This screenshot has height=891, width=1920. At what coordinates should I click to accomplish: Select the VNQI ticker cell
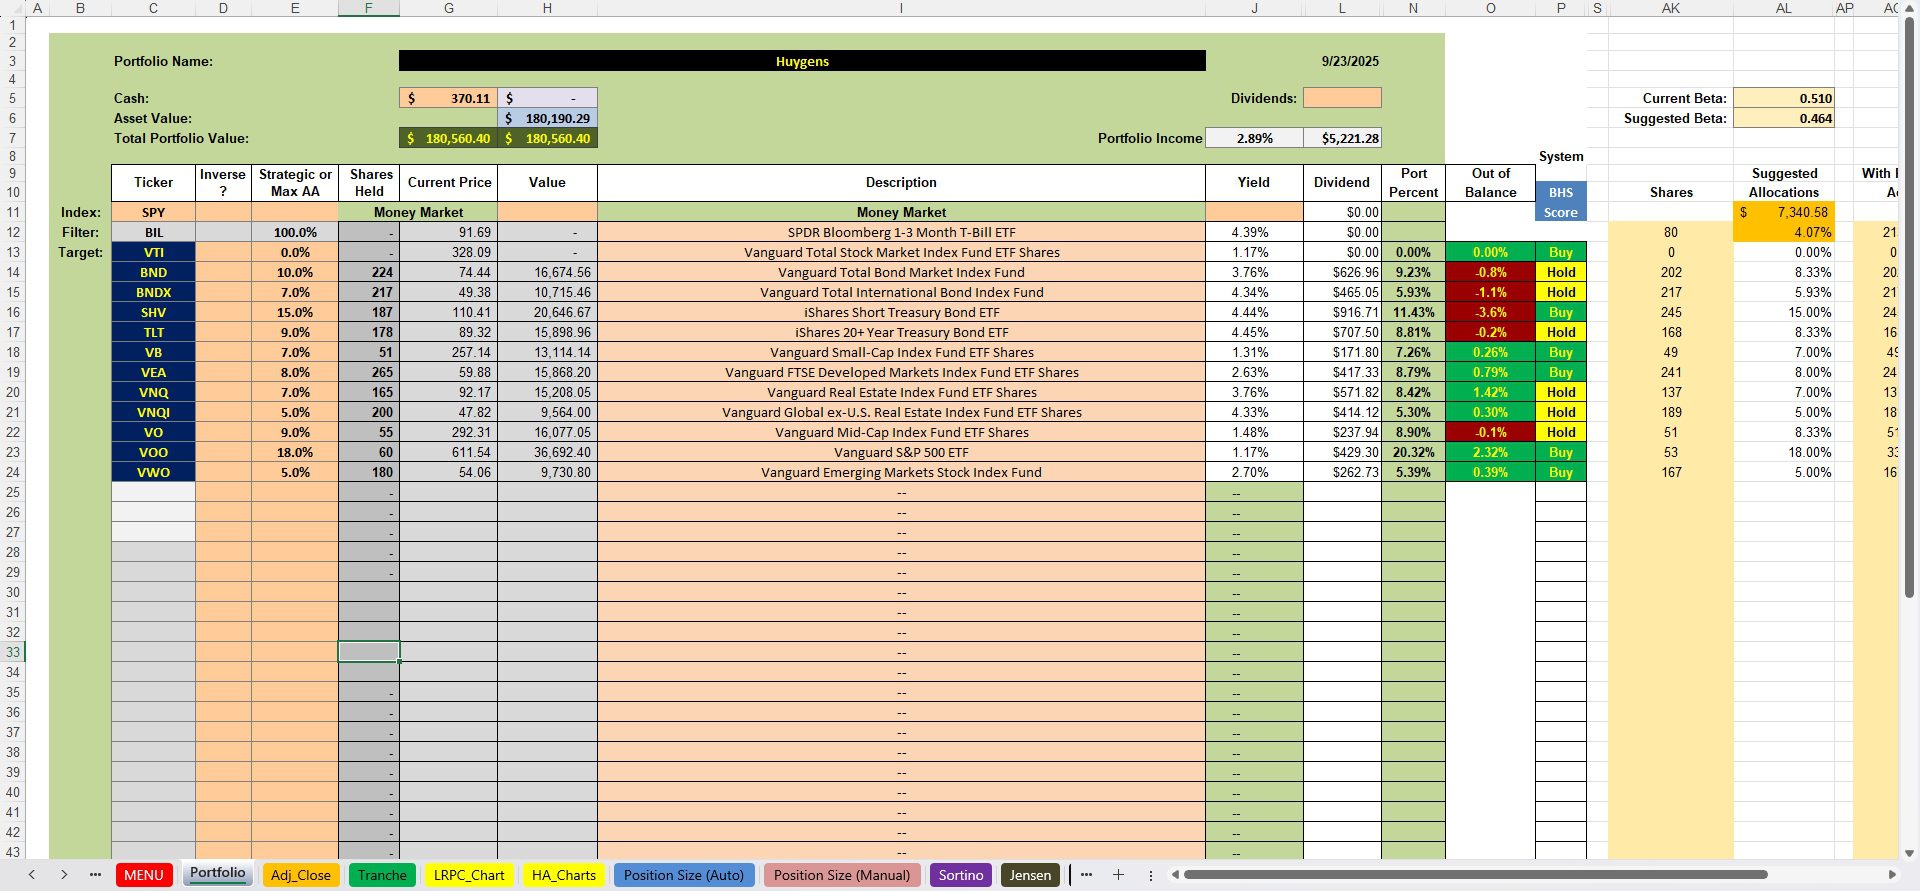coord(153,412)
